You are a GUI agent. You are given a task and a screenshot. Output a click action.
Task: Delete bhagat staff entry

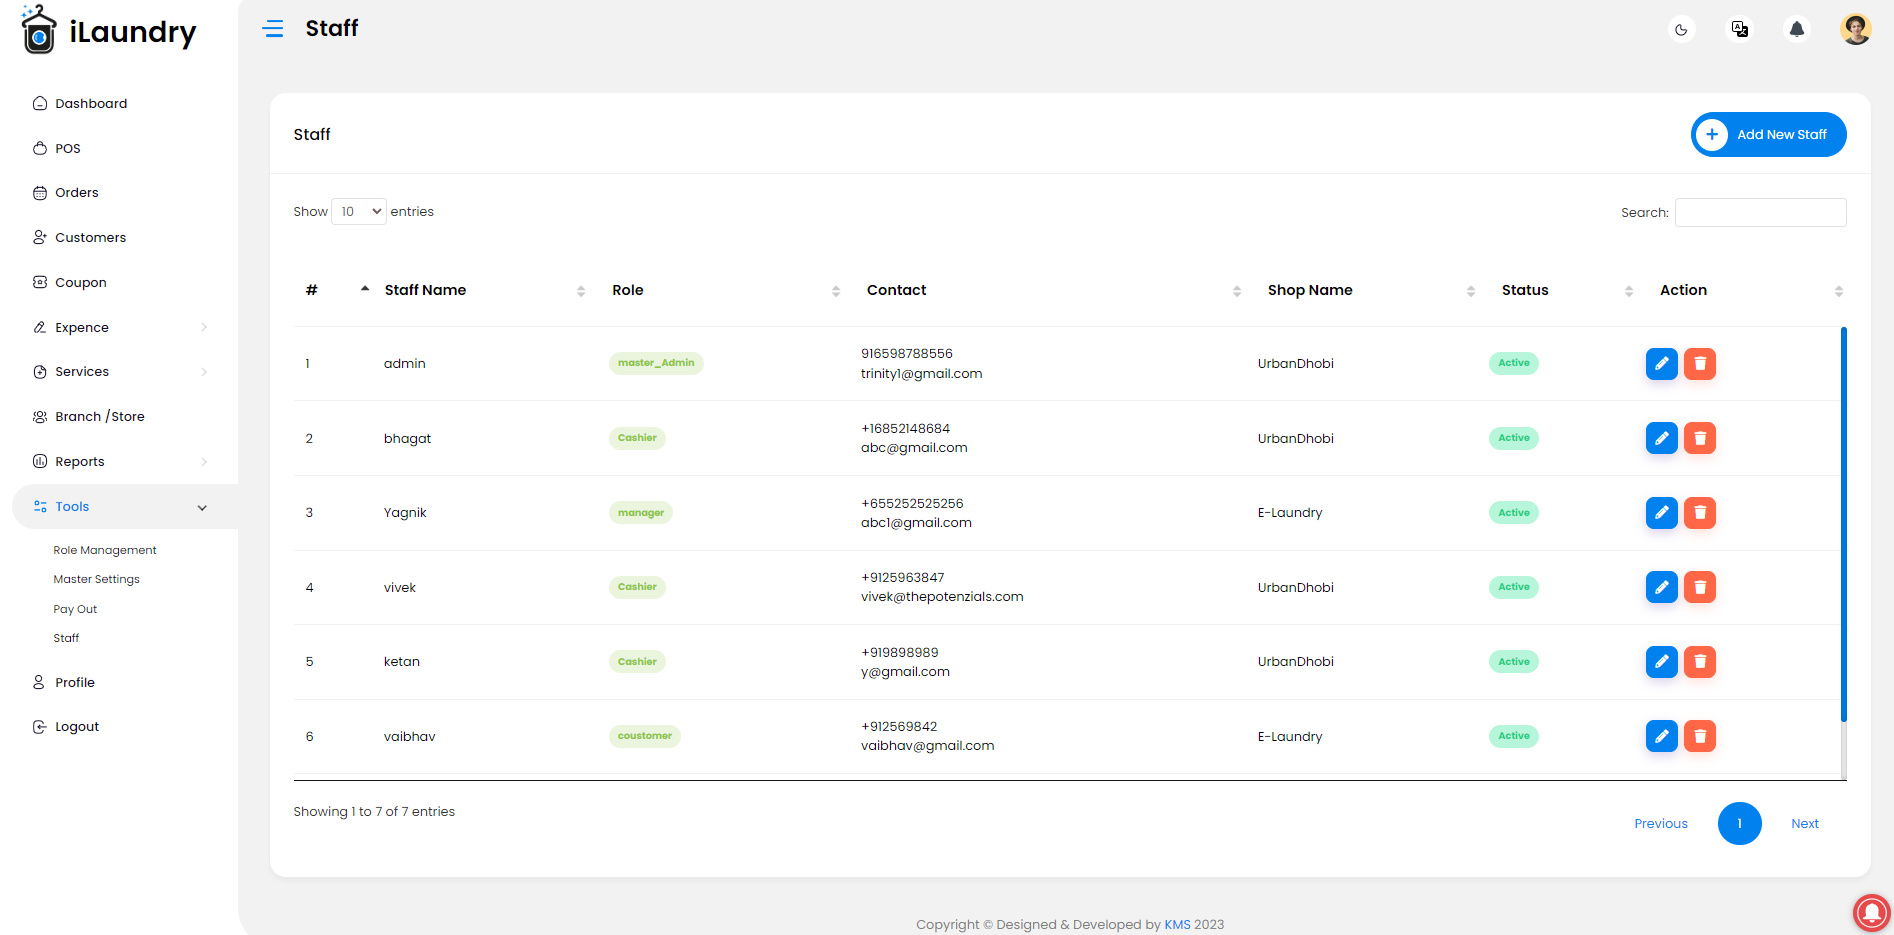pos(1700,438)
